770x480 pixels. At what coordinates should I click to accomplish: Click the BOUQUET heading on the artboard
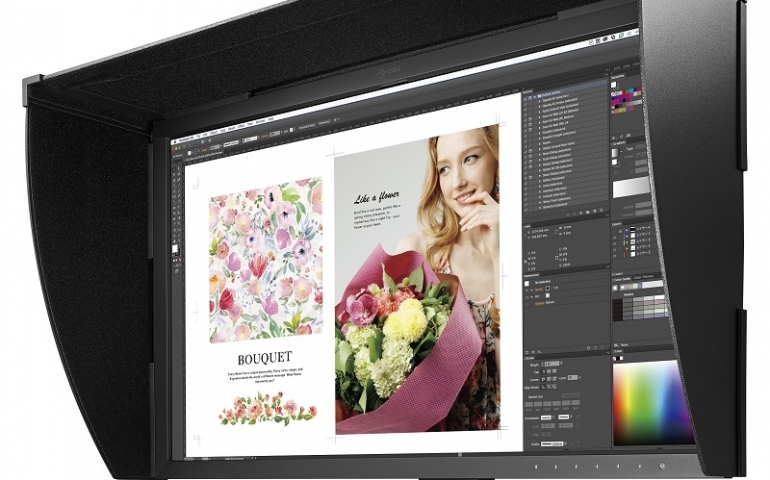[265, 359]
